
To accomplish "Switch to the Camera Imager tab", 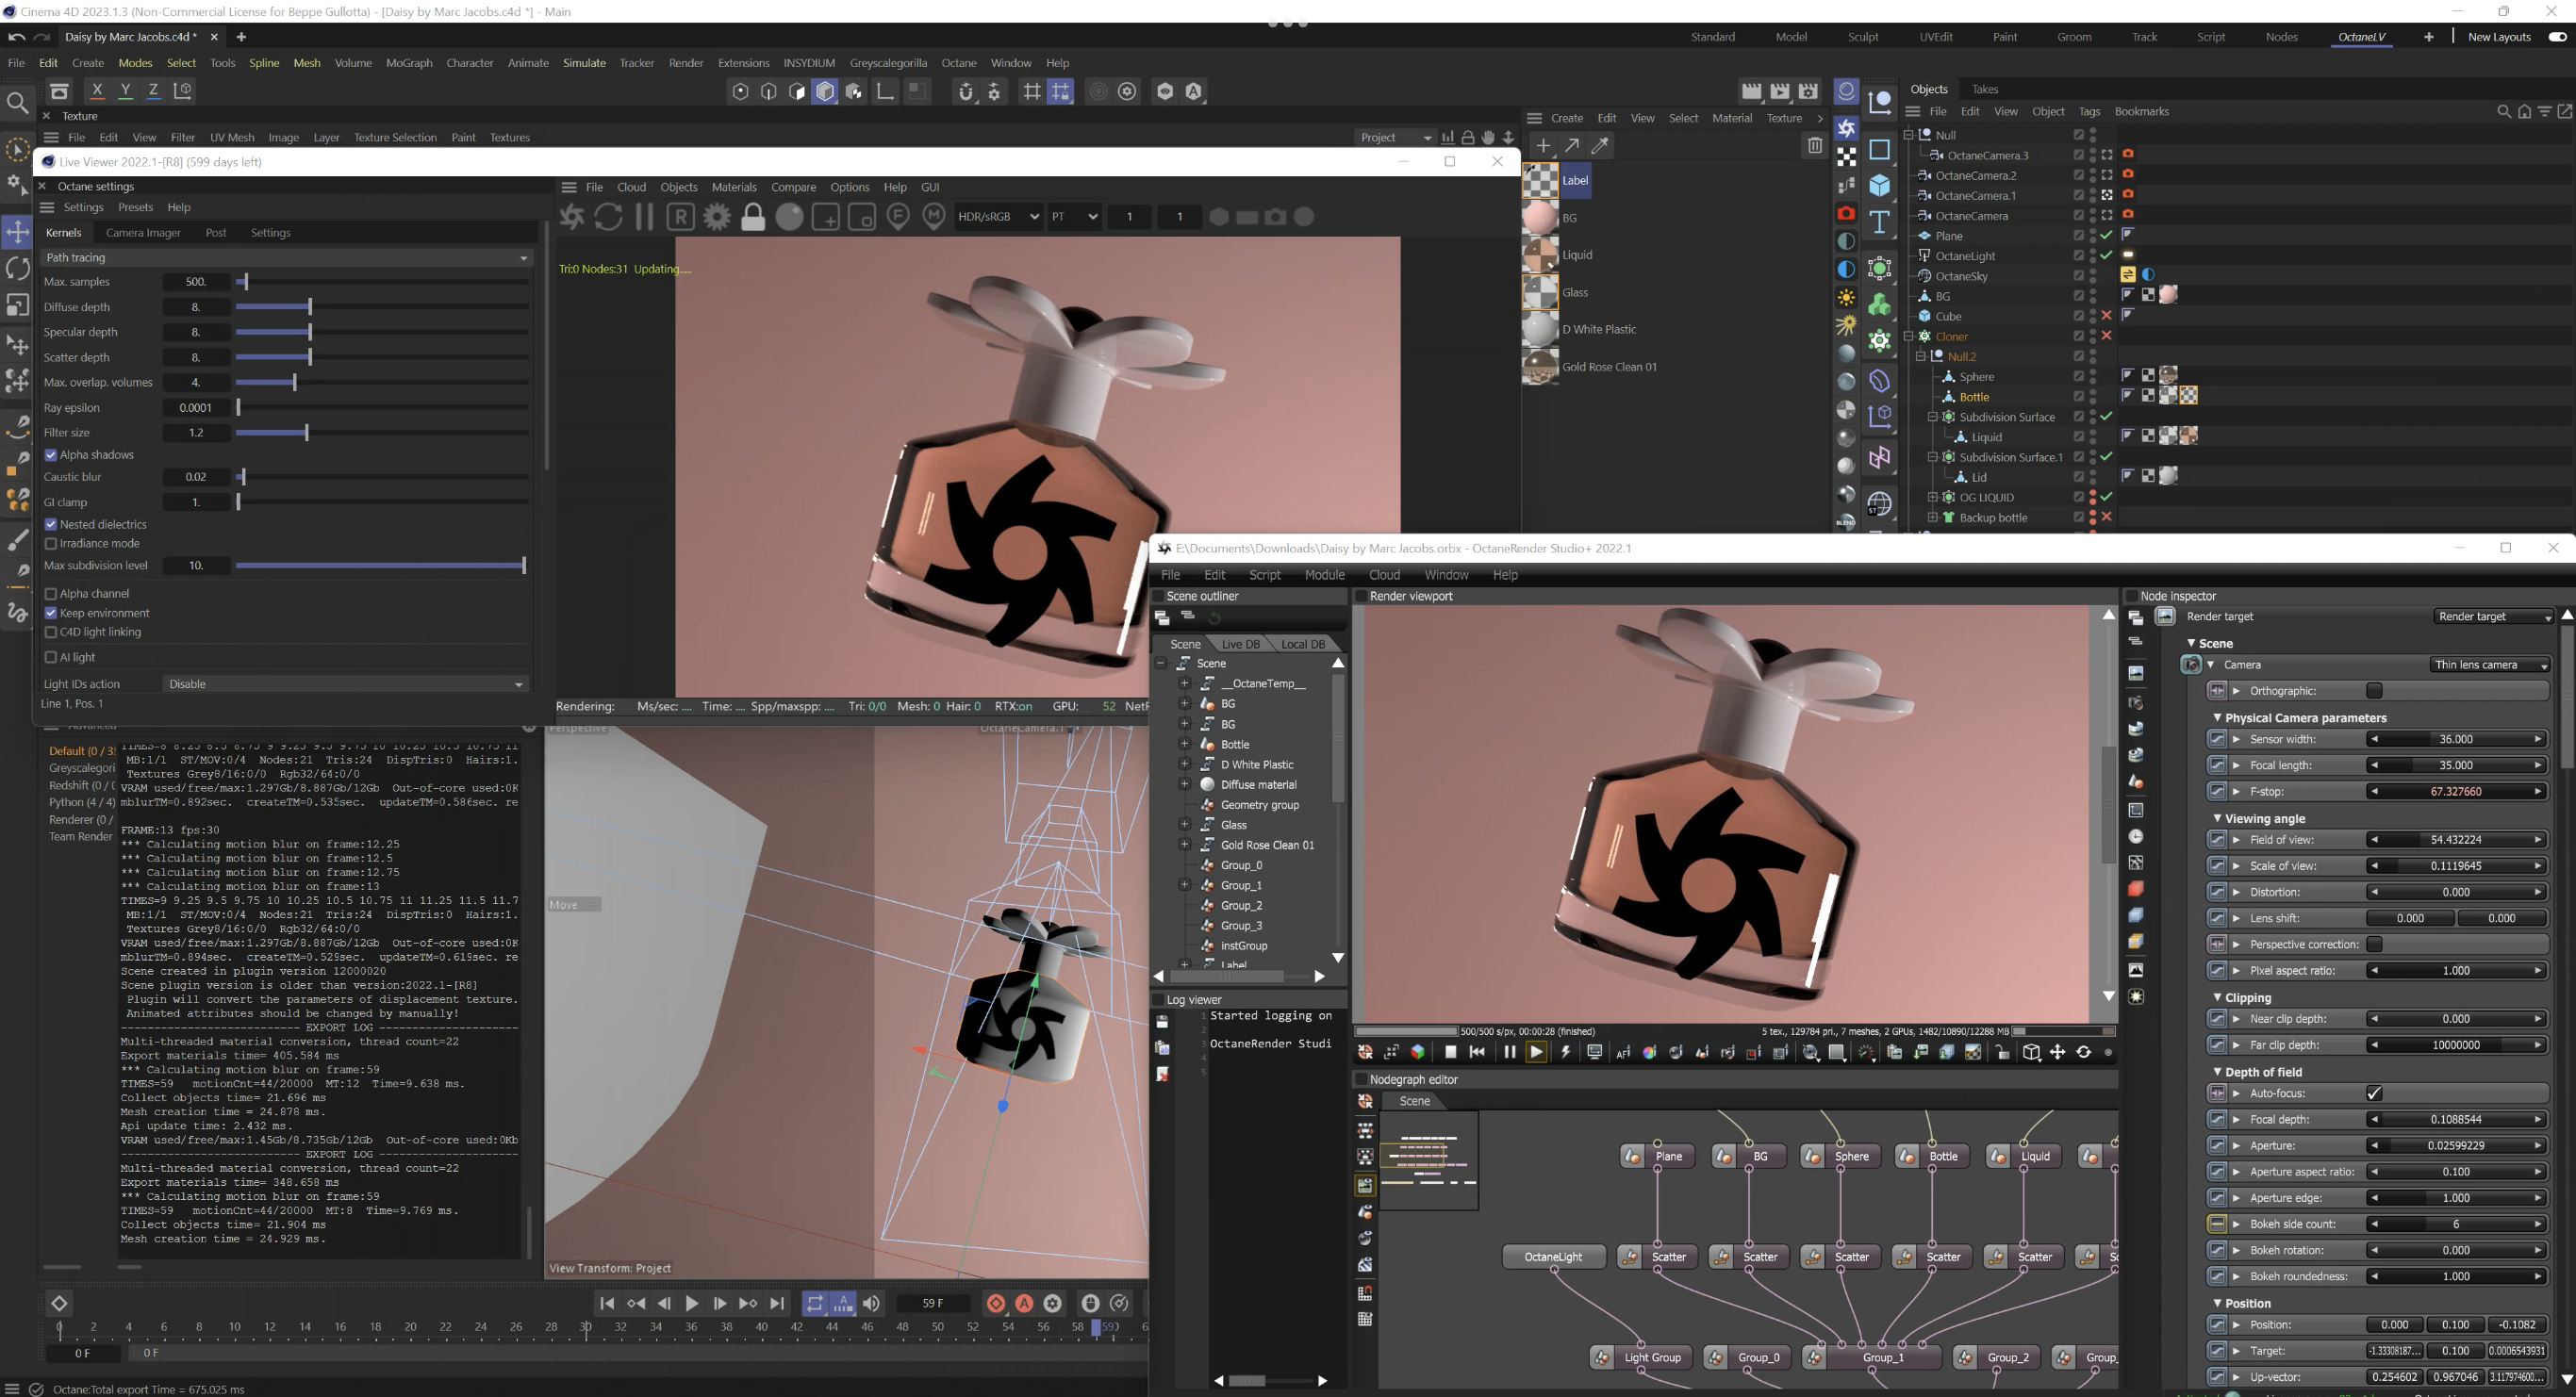I will click(x=143, y=233).
